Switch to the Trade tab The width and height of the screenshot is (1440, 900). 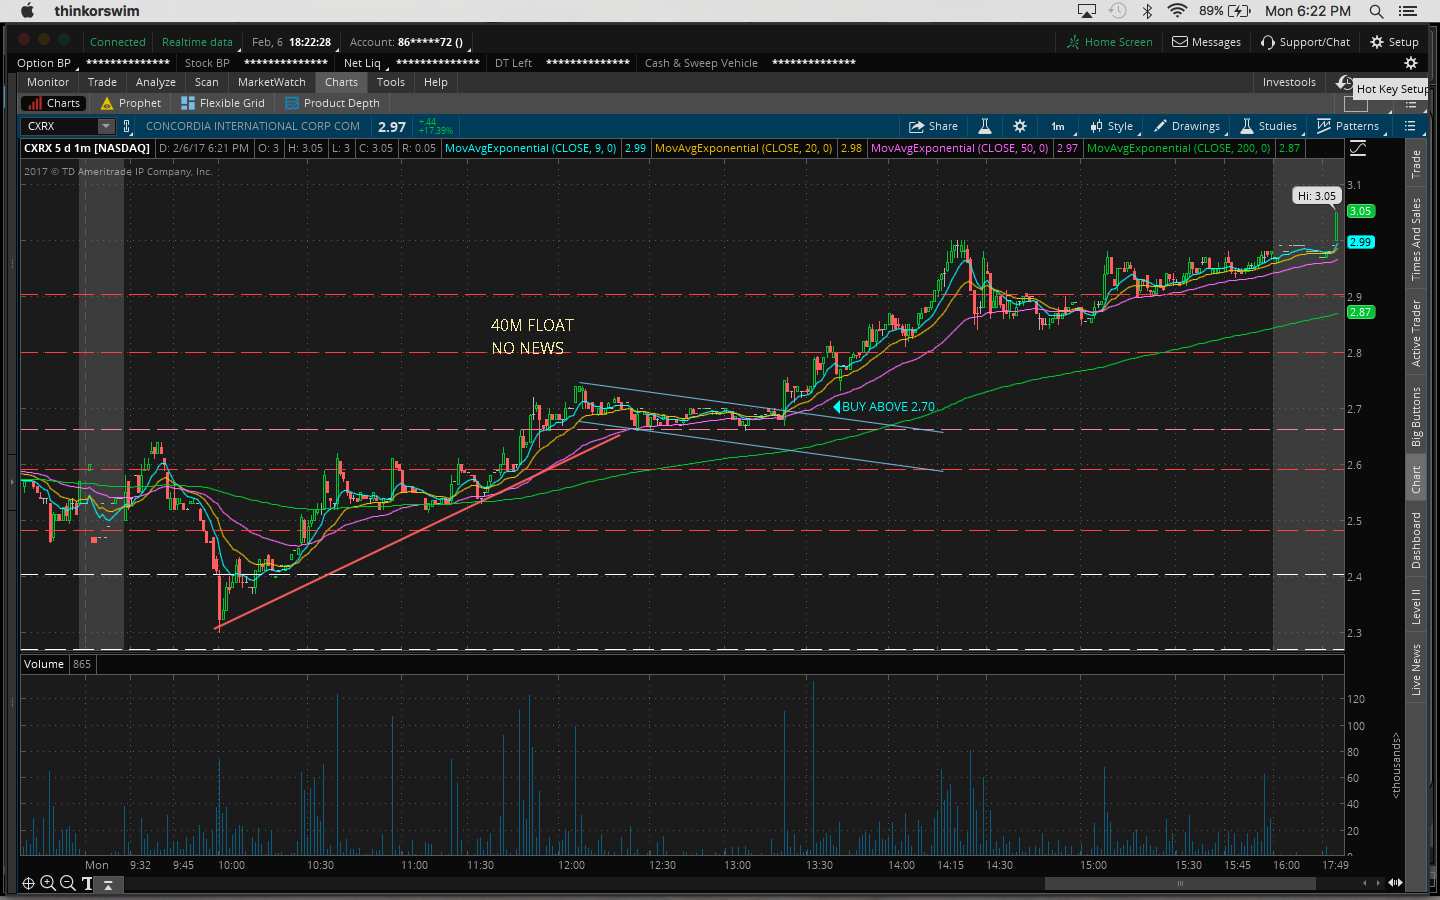(x=102, y=82)
